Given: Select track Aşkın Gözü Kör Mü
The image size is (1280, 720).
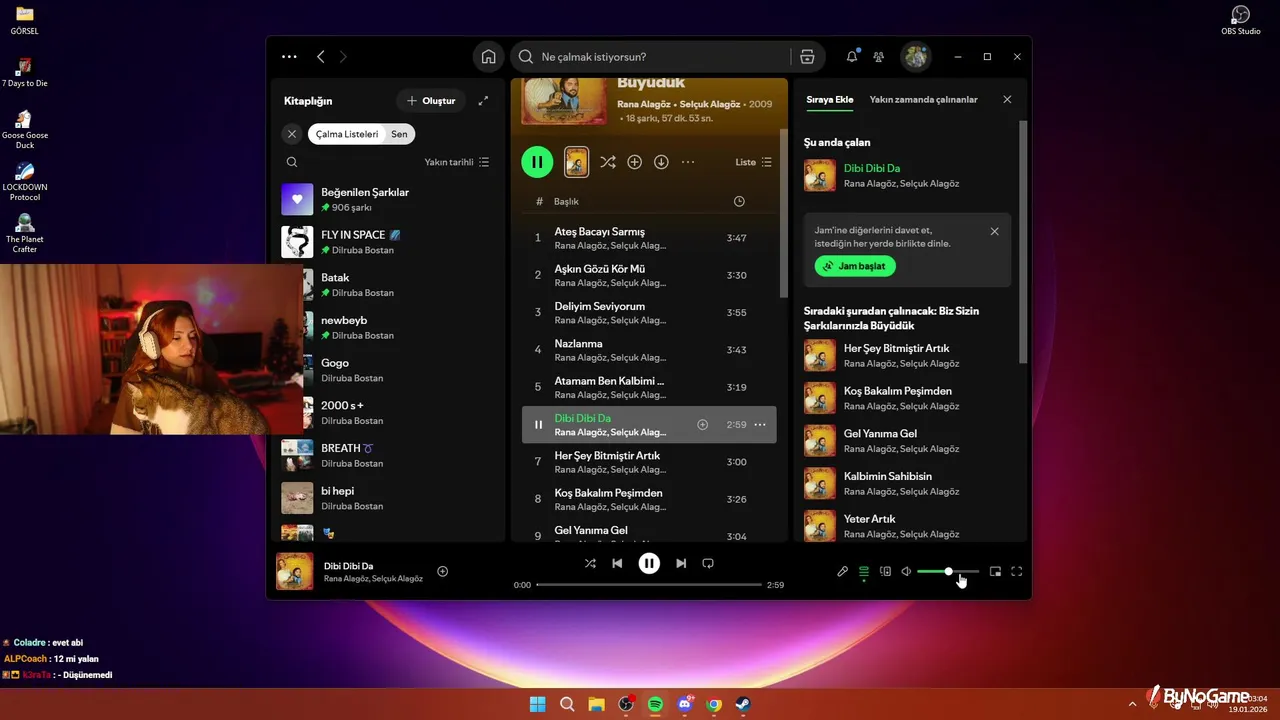Looking at the screenshot, I should point(649,275).
